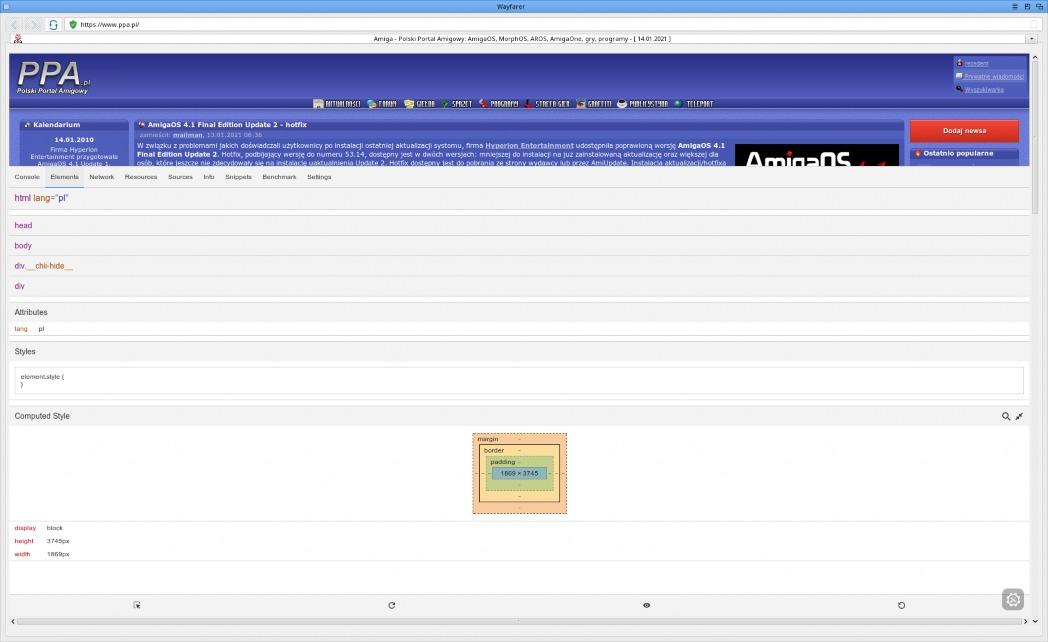The height and width of the screenshot is (642, 1048).
Task: Click the browser back arrow
Action: 14,24
